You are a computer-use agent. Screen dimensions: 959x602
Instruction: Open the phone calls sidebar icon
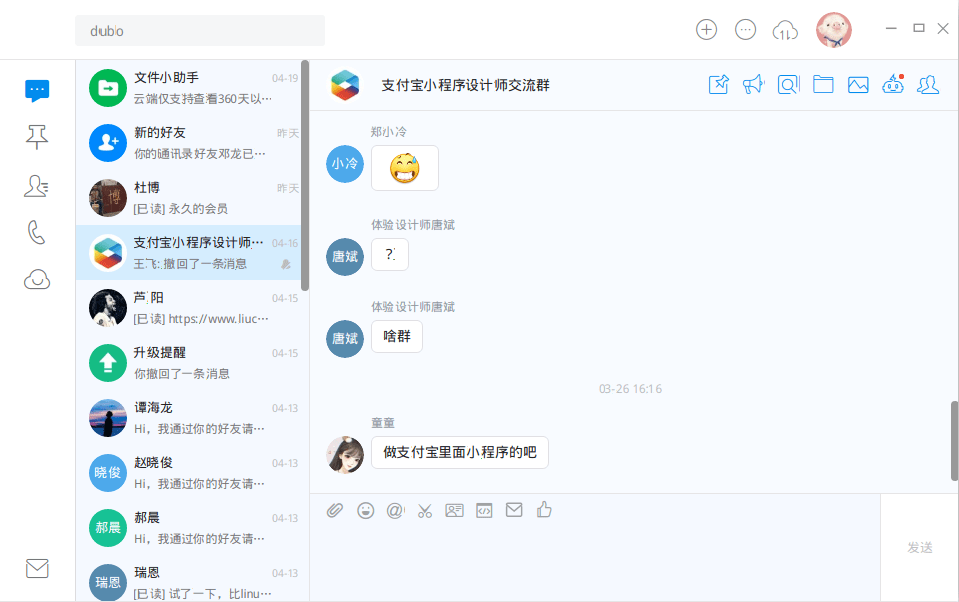point(37,232)
